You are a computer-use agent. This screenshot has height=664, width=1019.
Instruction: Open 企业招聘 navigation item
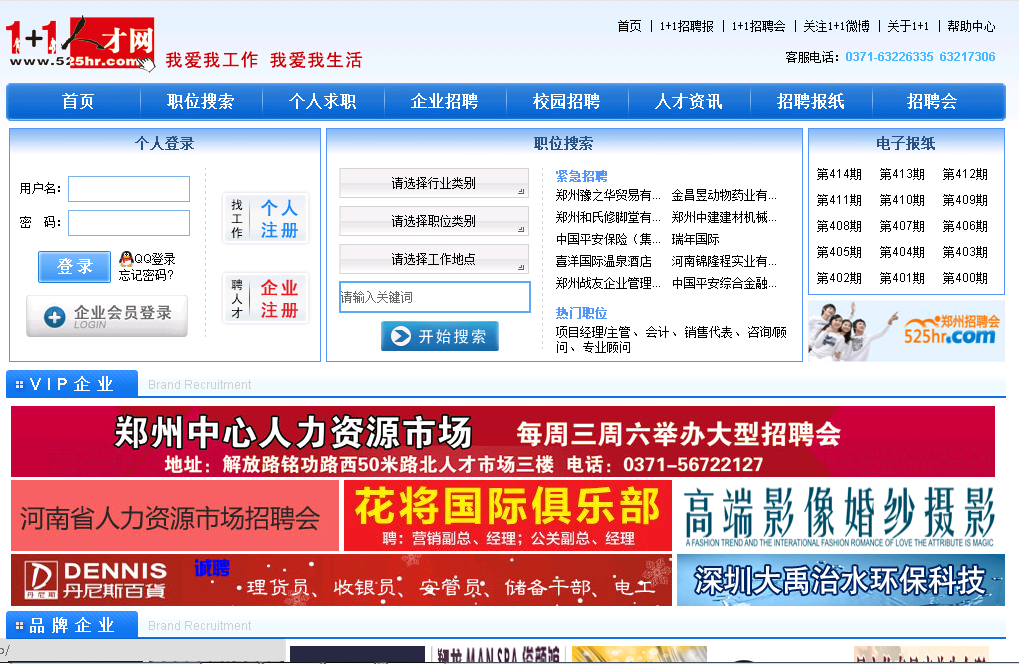click(445, 101)
